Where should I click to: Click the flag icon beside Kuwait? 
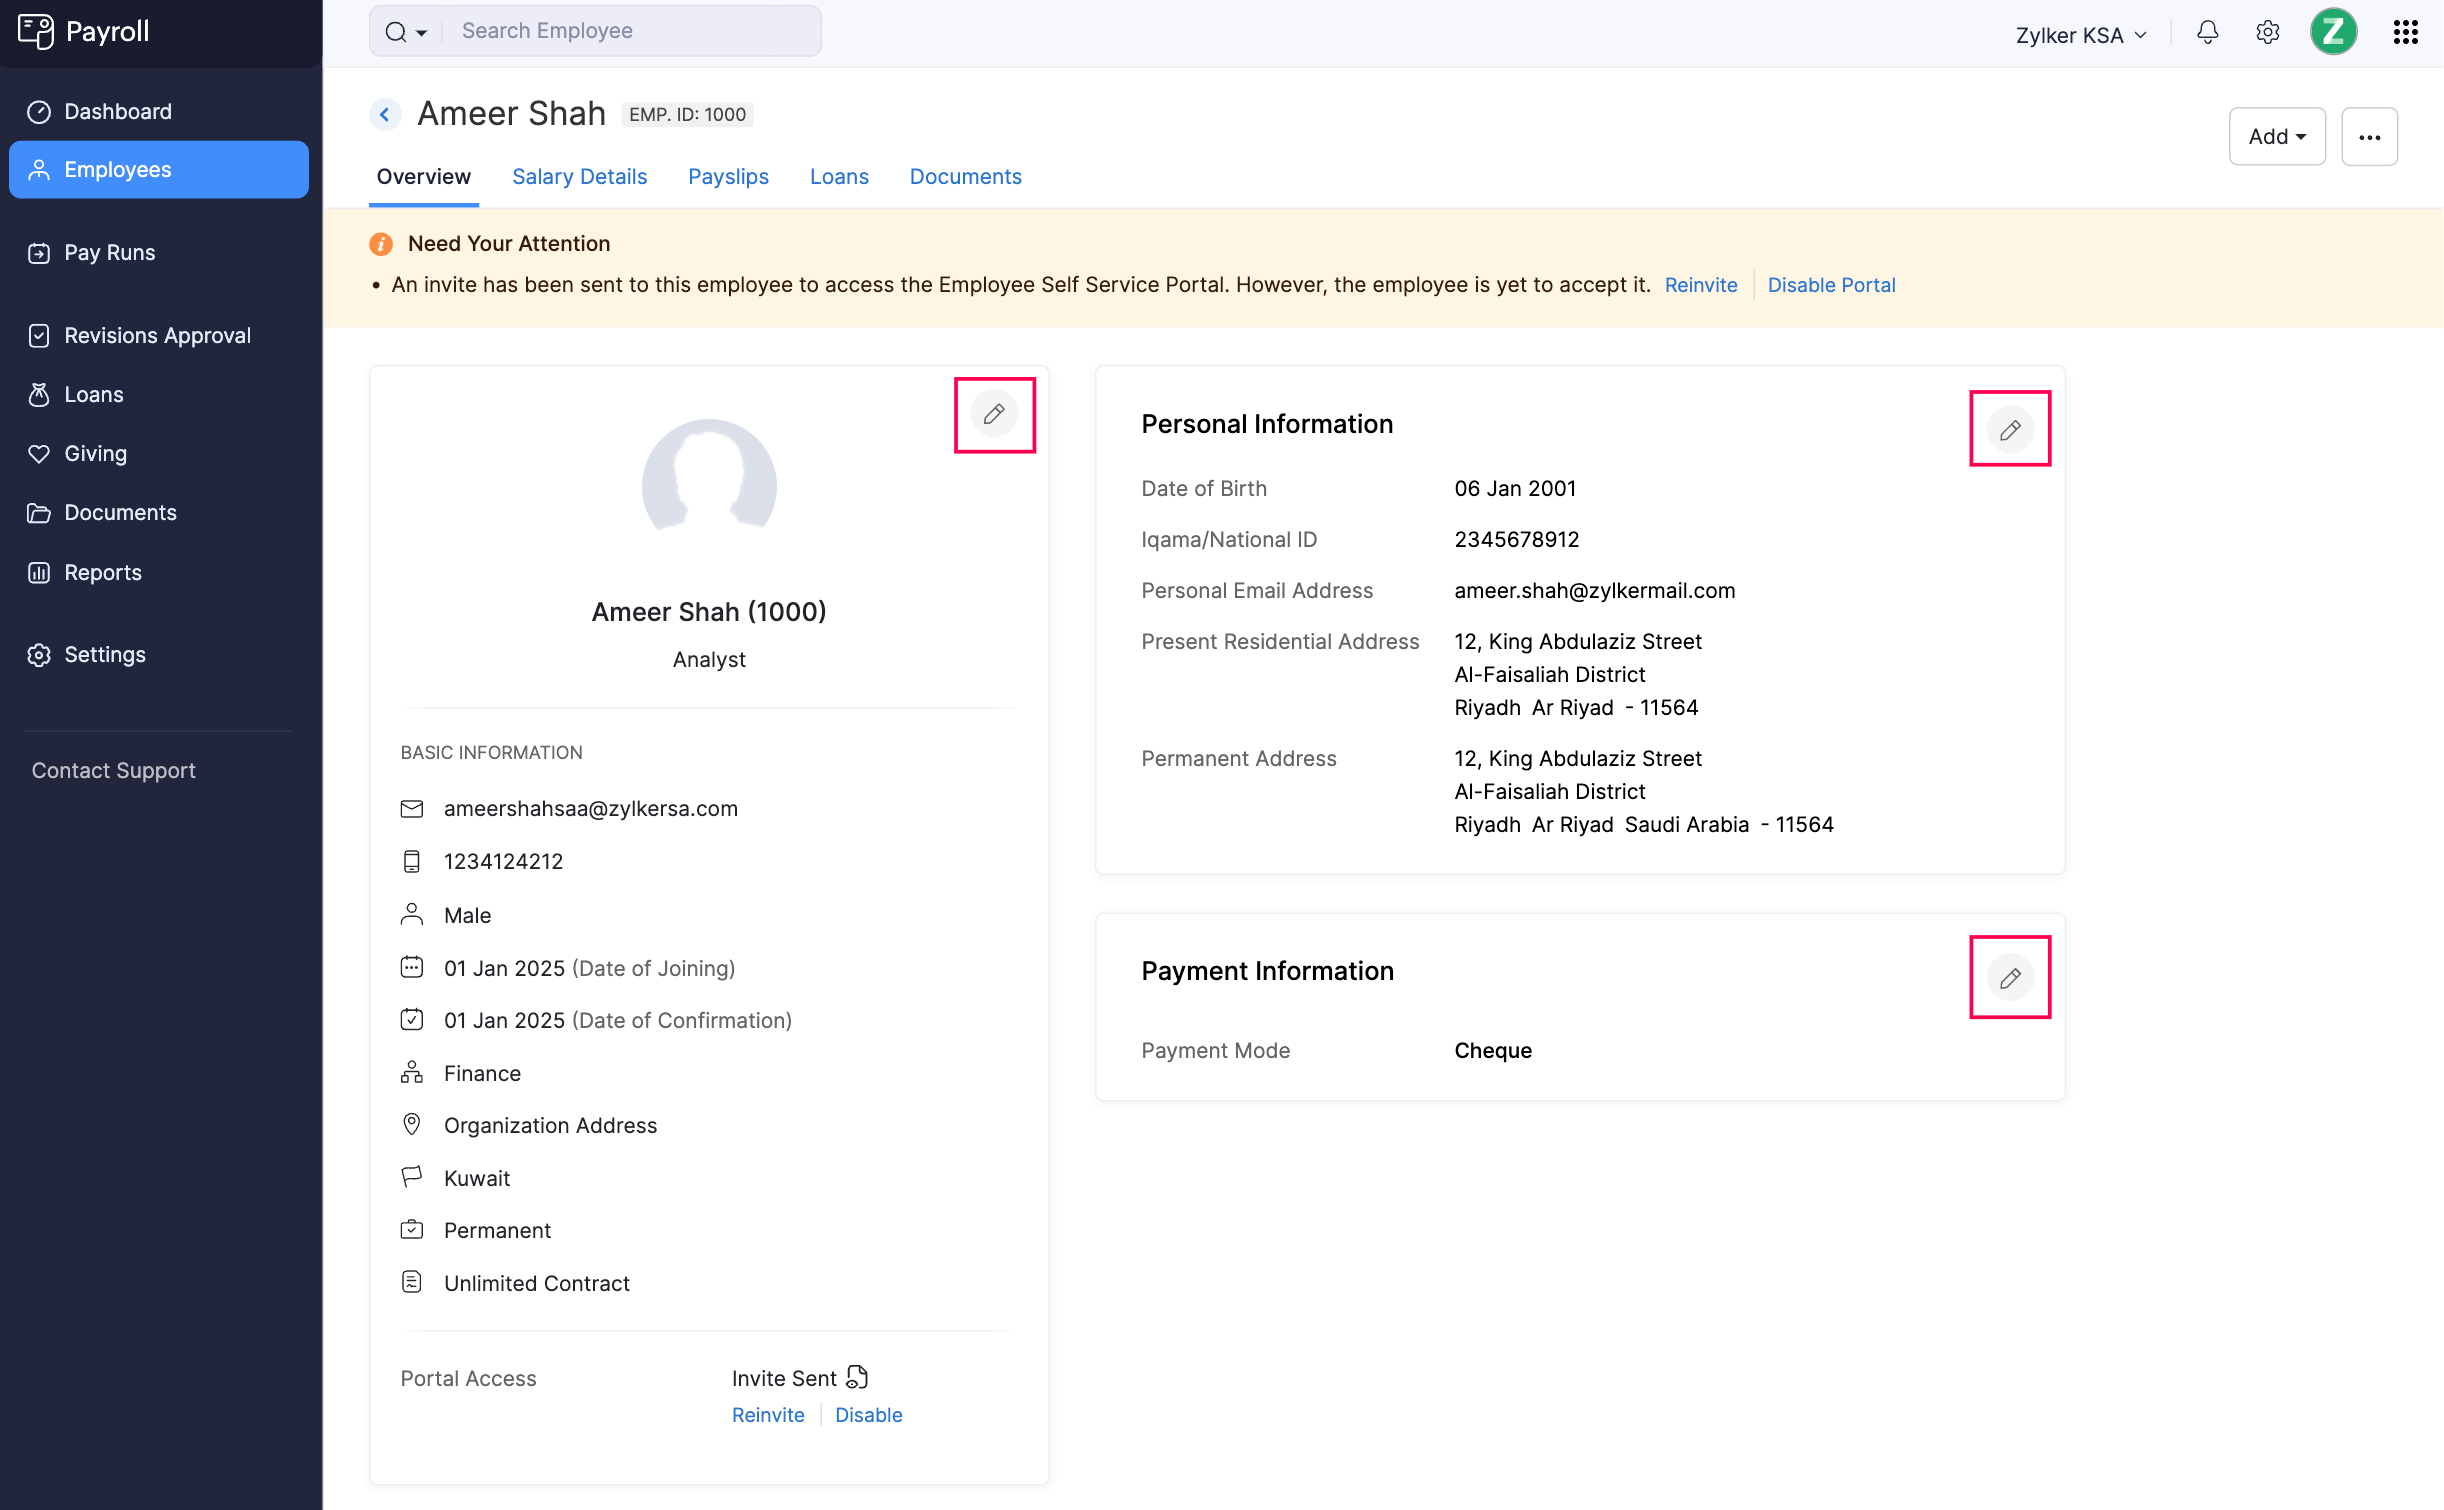[x=412, y=1177]
